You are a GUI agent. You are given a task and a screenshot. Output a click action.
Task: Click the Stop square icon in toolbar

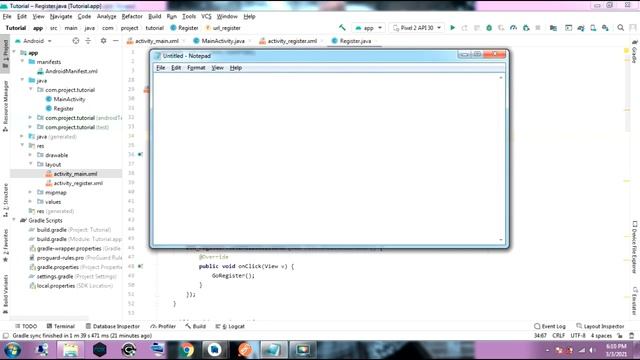coord(538,28)
